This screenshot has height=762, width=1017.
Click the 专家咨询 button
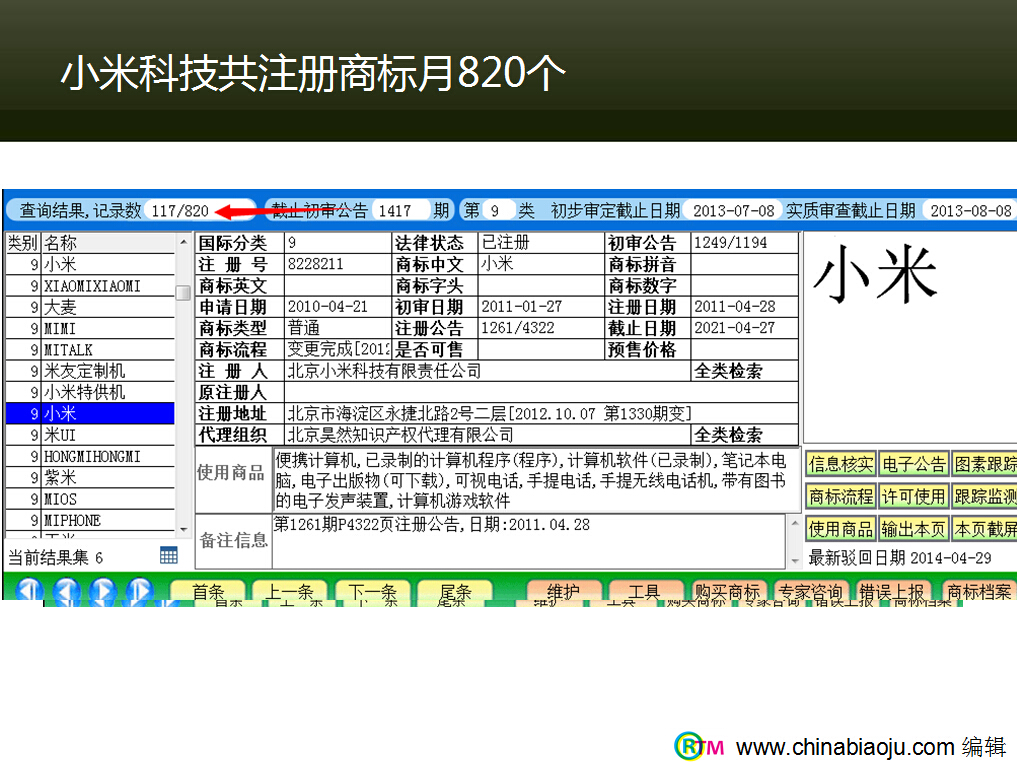point(809,591)
